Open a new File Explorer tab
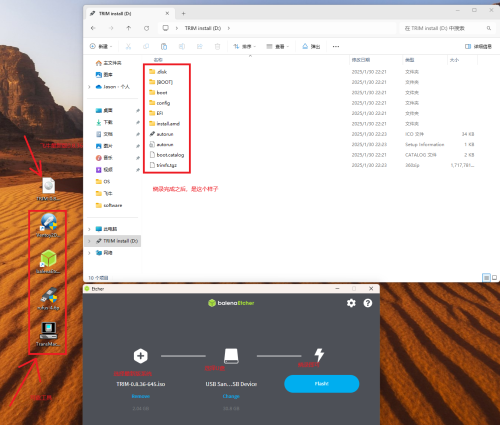This screenshot has height=425, width=500. pos(183,14)
